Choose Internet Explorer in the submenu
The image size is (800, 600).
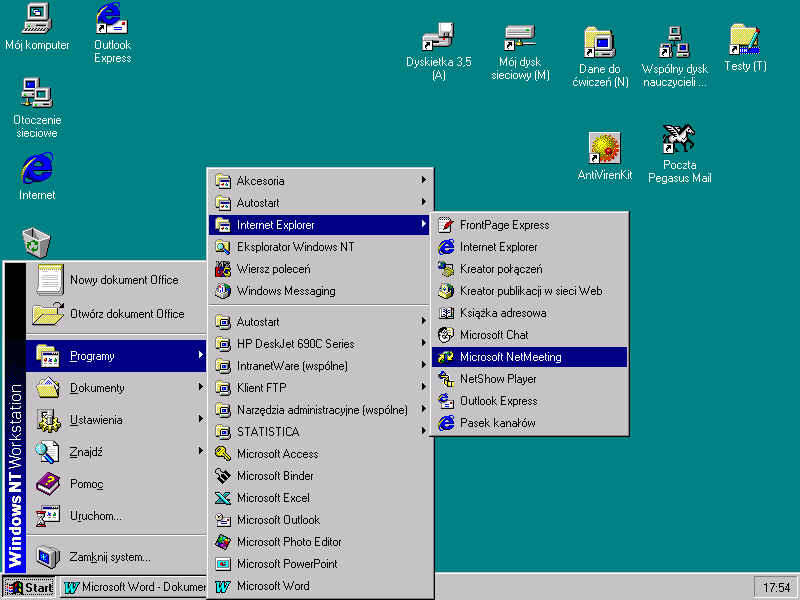pyautogui.click(x=530, y=247)
